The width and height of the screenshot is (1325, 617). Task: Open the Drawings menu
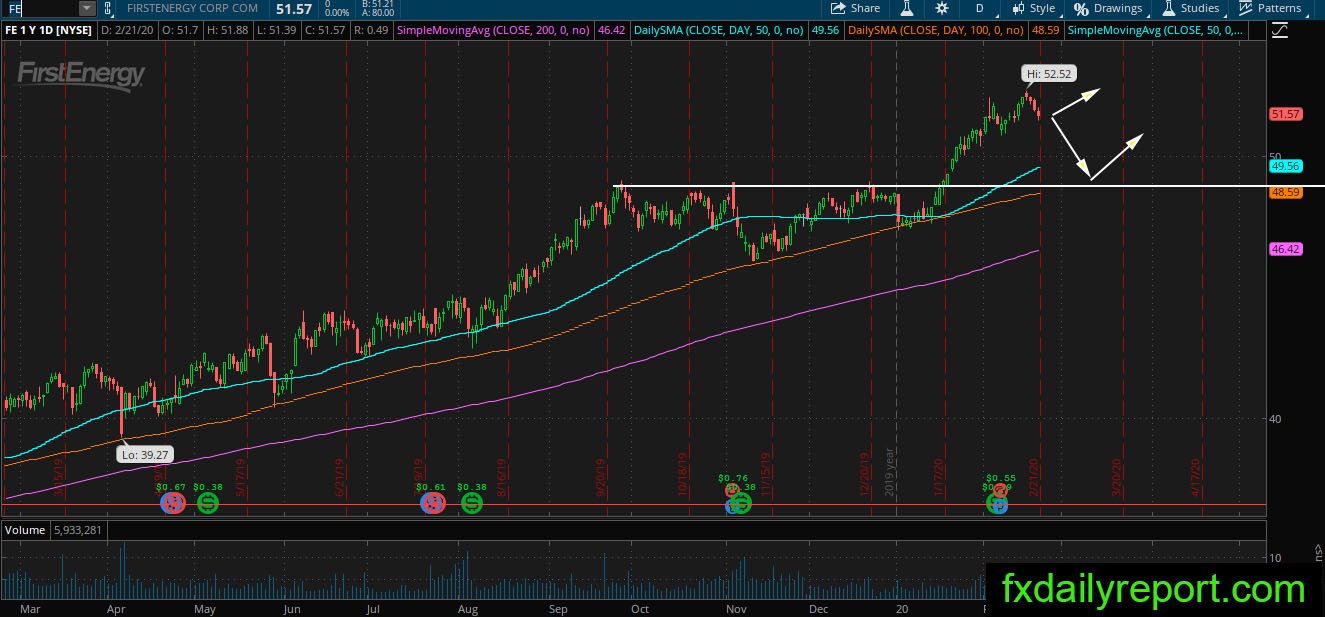pyautogui.click(x=1108, y=8)
